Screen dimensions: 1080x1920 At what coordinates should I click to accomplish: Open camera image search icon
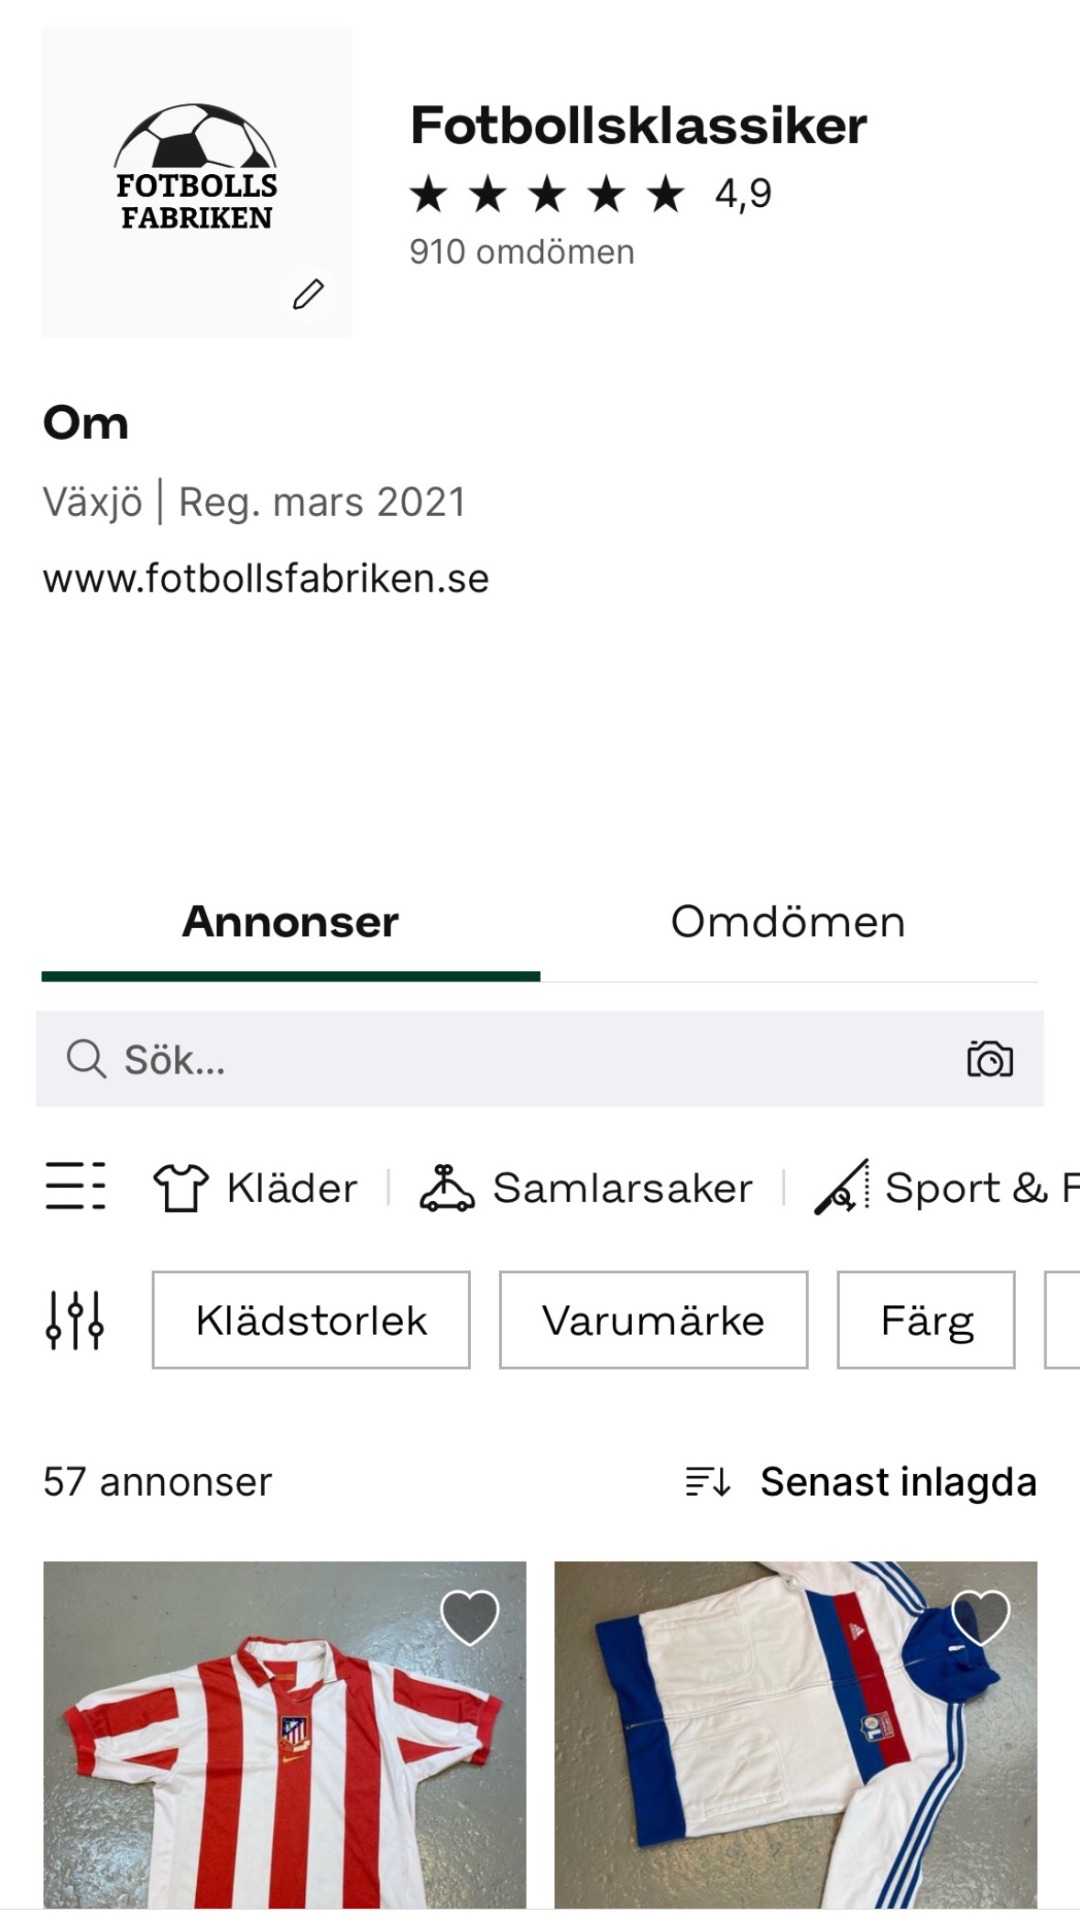tap(989, 1059)
